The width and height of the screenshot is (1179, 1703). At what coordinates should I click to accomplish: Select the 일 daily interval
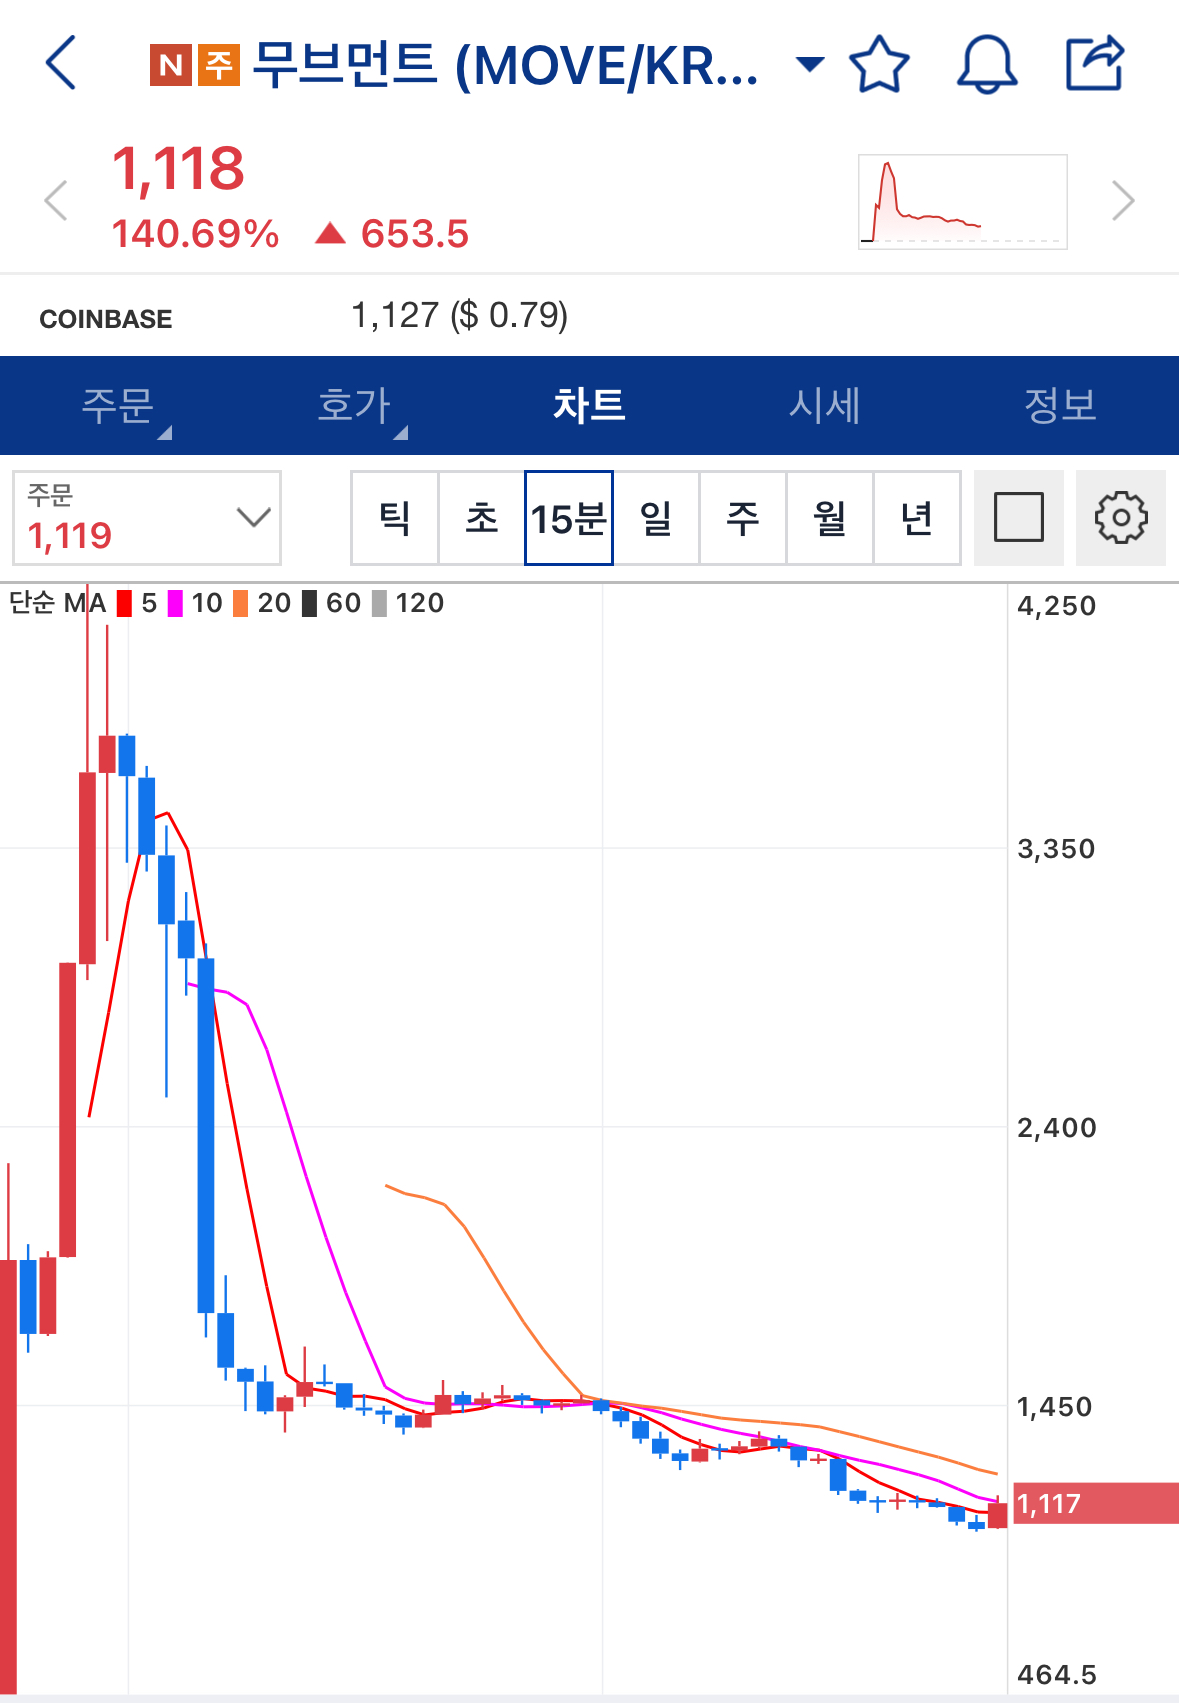(656, 518)
